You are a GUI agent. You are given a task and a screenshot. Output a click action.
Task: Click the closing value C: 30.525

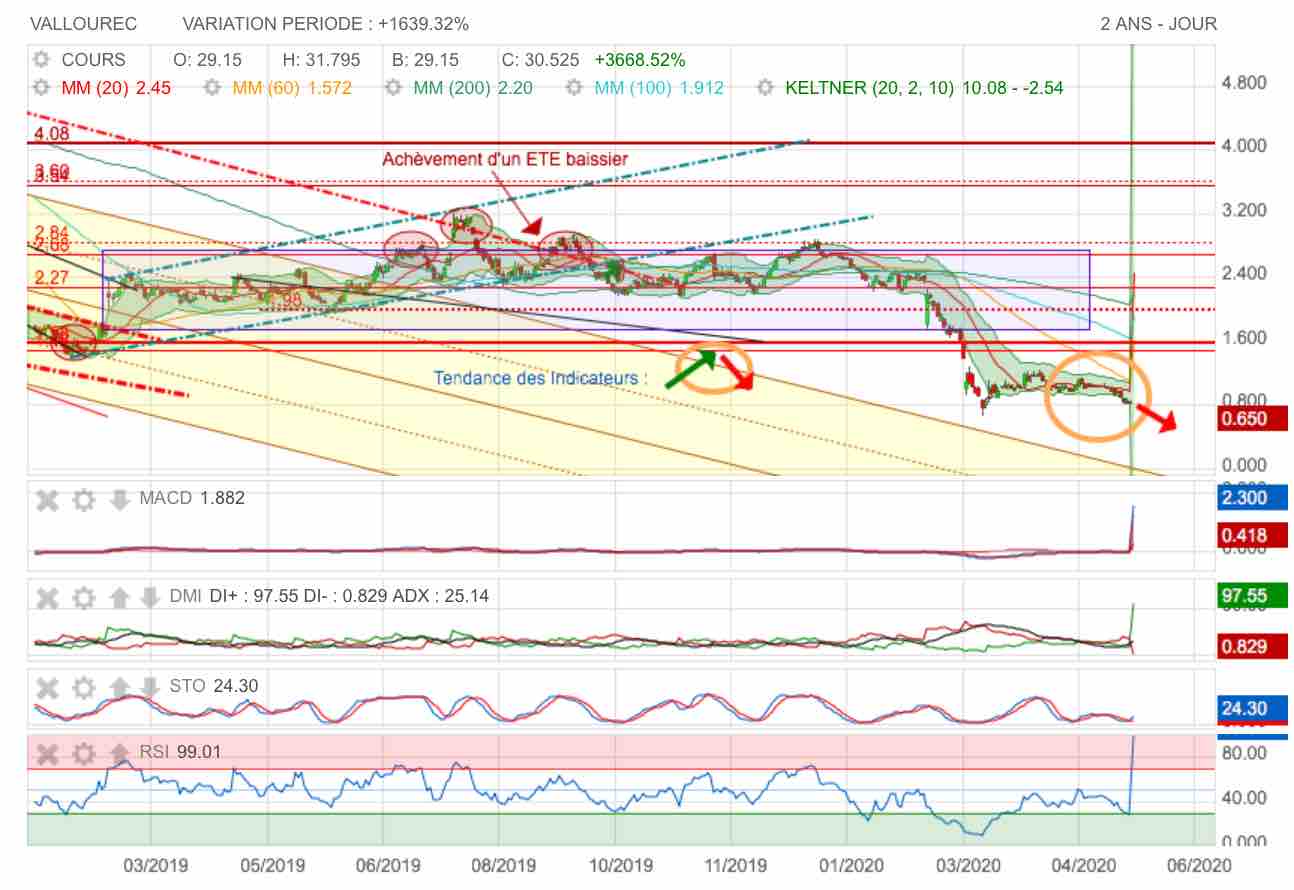point(542,60)
